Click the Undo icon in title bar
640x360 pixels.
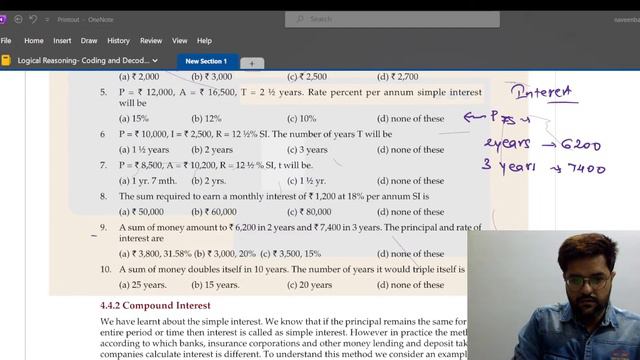click(x=33, y=19)
